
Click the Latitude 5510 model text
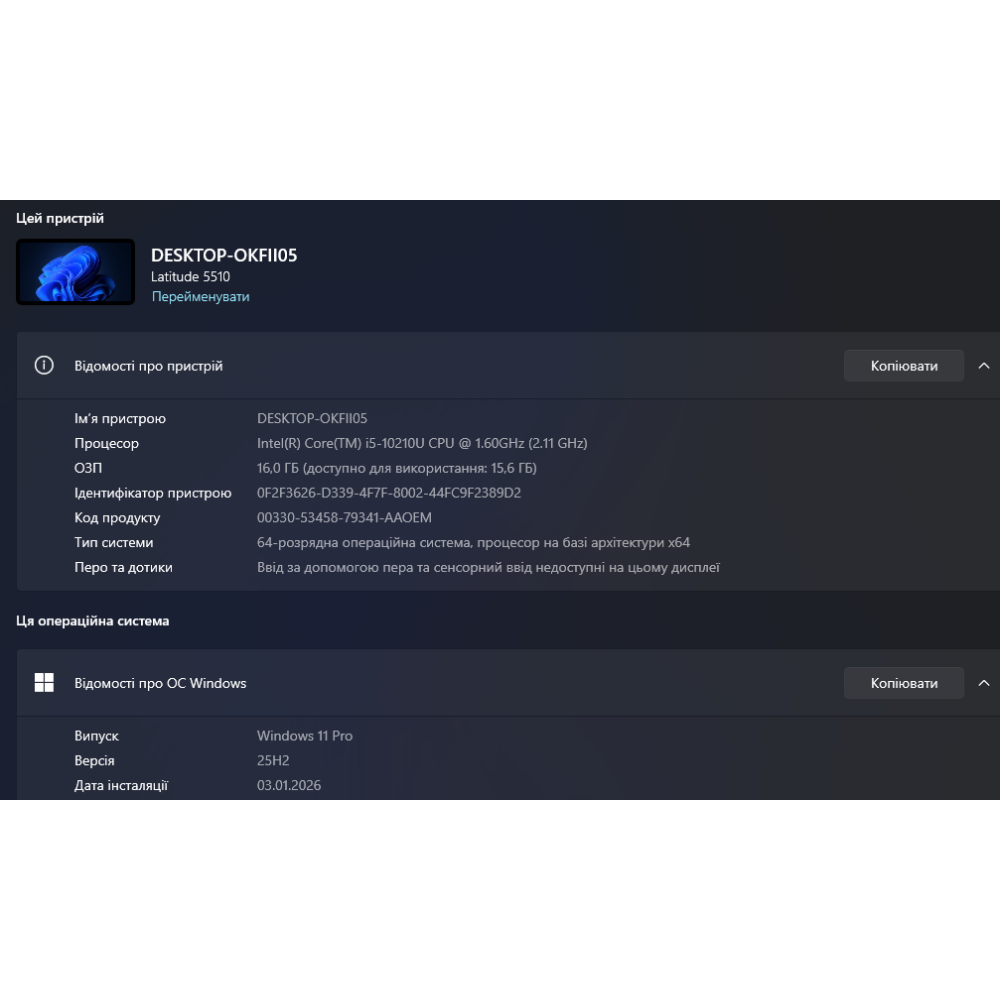pyautogui.click(x=190, y=277)
